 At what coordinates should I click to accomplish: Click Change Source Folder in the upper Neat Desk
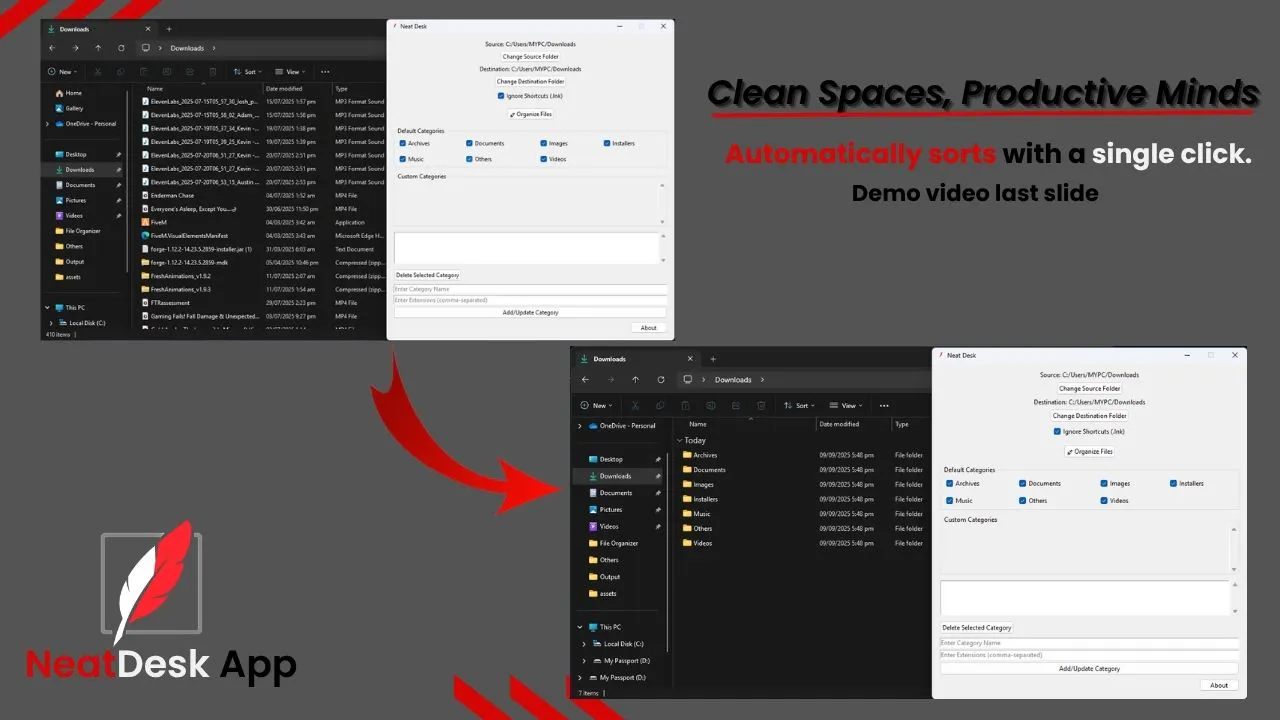530,57
